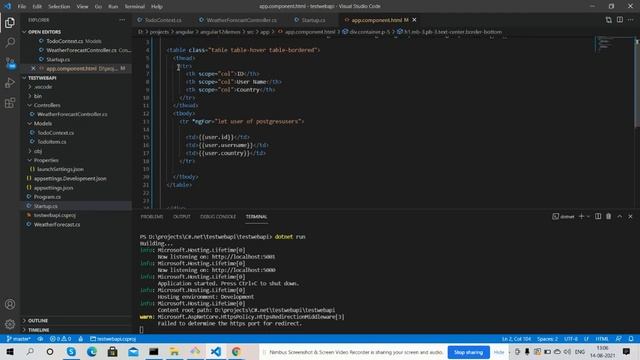The height and width of the screenshot is (360, 640).
Task: Close the terminal panel
Action: (630, 216)
